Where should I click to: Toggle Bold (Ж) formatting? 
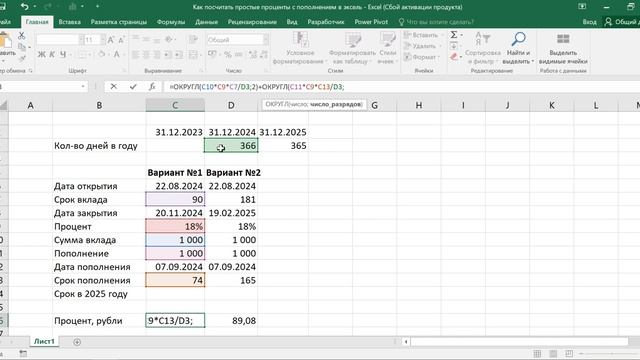point(41,54)
